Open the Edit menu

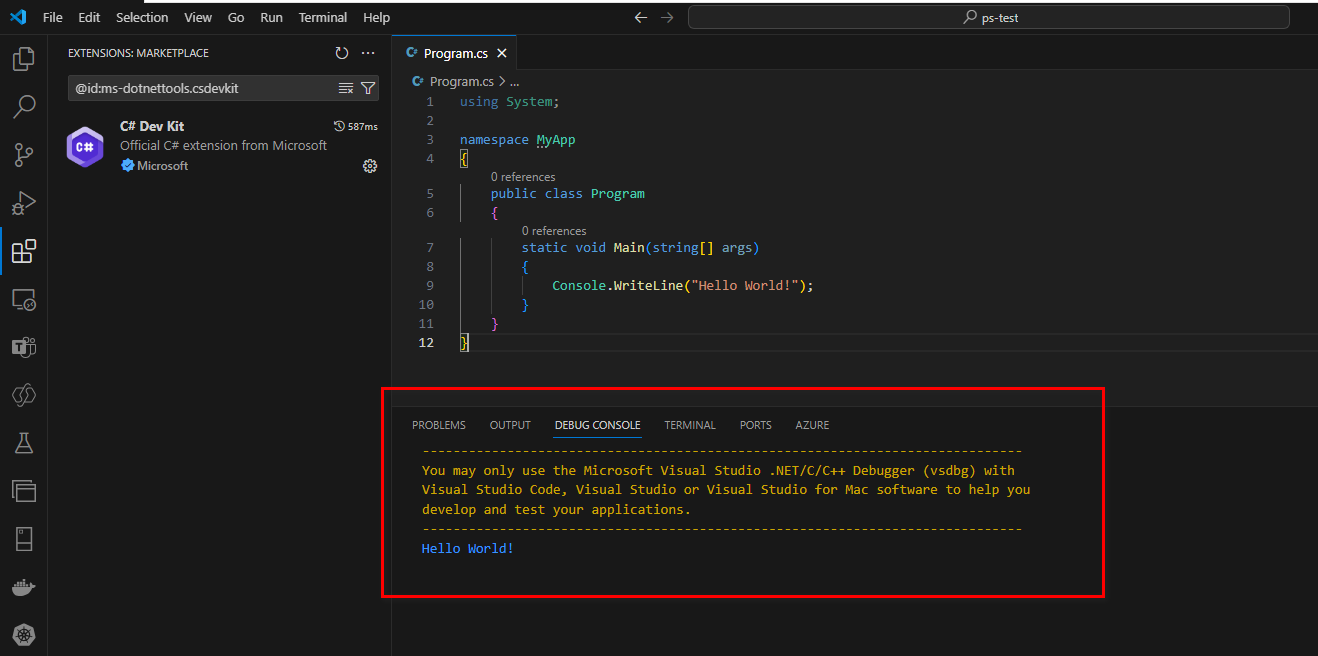[x=89, y=17]
